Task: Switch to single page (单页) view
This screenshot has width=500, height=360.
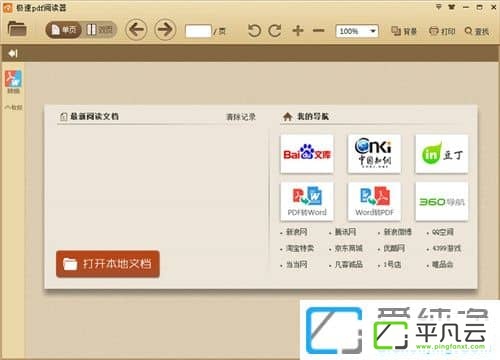Action: 64,30
